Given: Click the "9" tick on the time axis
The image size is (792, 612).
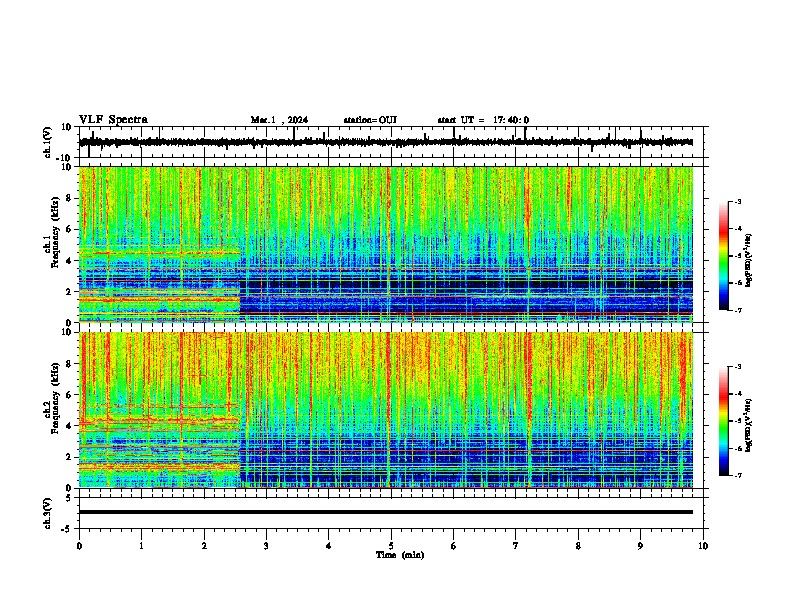Looking at the screenshot, I should tap(640, 546).
